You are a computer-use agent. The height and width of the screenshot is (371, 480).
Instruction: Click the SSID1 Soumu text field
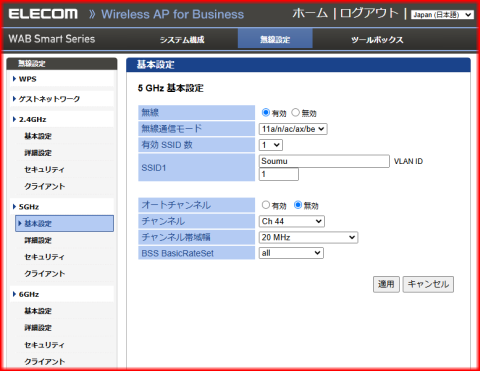[324, 161]
